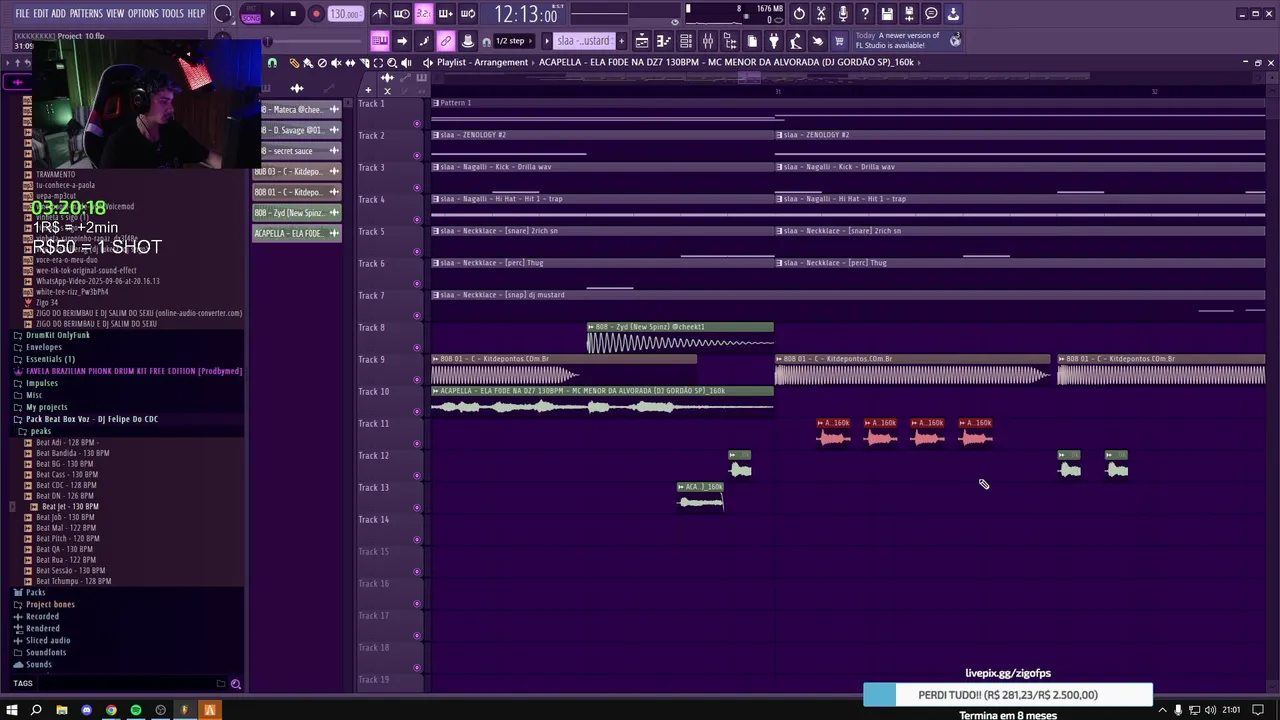Click the 808 - Zyd clip on Track 8
Viewport: 1280px width, 720px height.
(x=680, y=338)
